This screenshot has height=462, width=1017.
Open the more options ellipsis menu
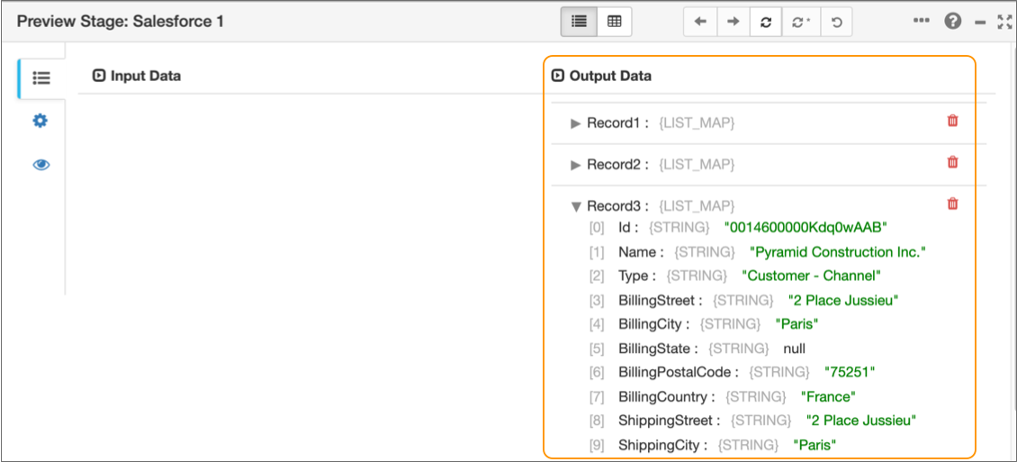921,21
